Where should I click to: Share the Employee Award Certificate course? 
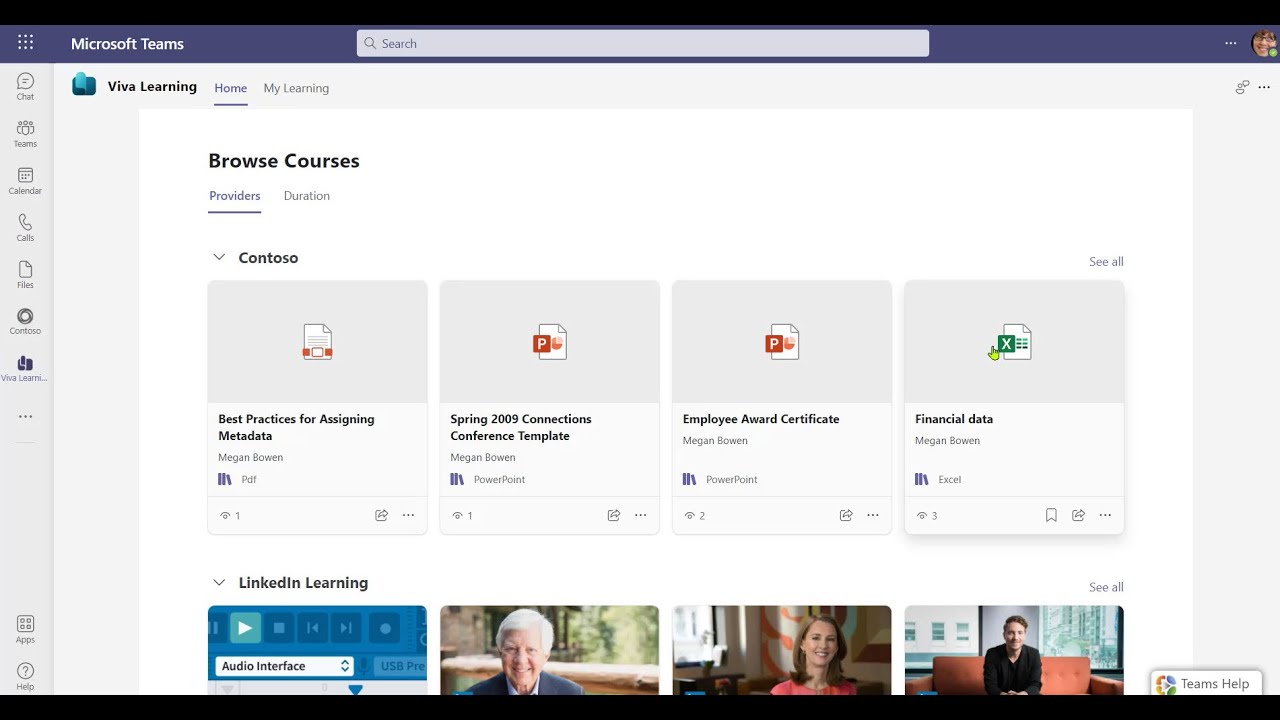pyautogui.click(x=845, y=515)
